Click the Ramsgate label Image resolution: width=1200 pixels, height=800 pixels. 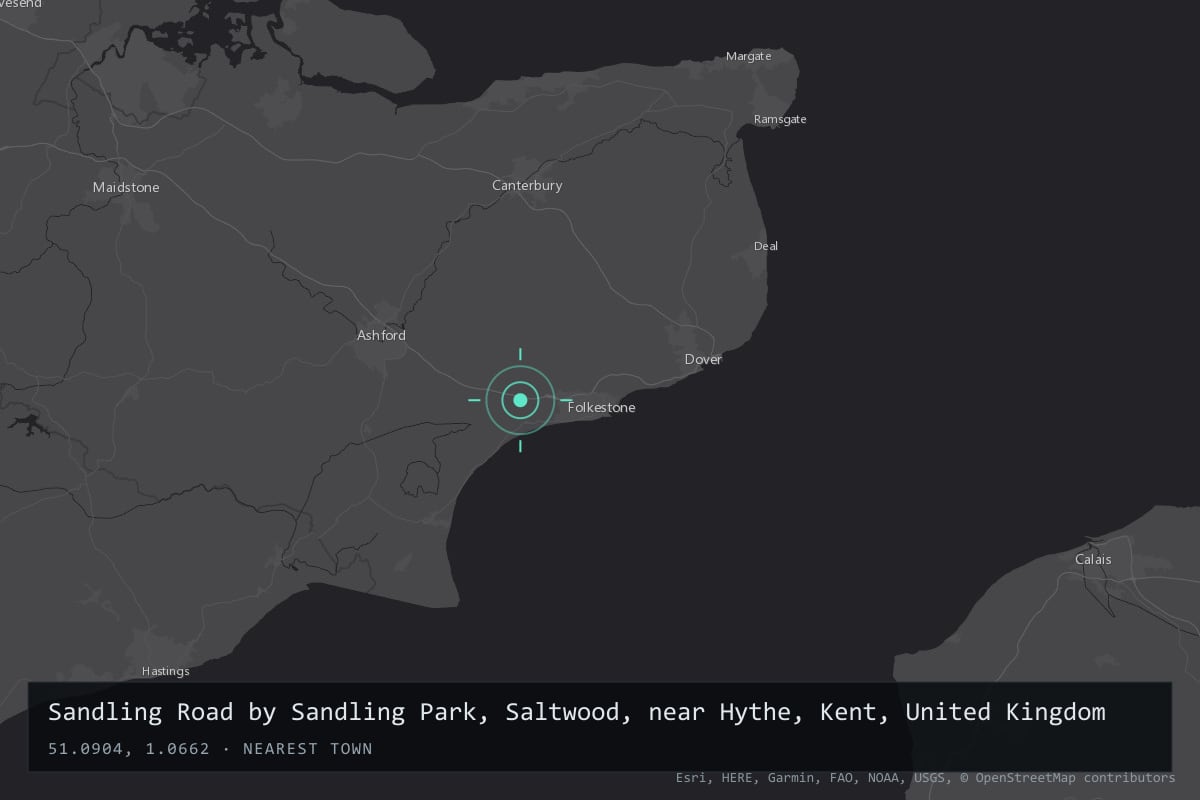point(780,119)
